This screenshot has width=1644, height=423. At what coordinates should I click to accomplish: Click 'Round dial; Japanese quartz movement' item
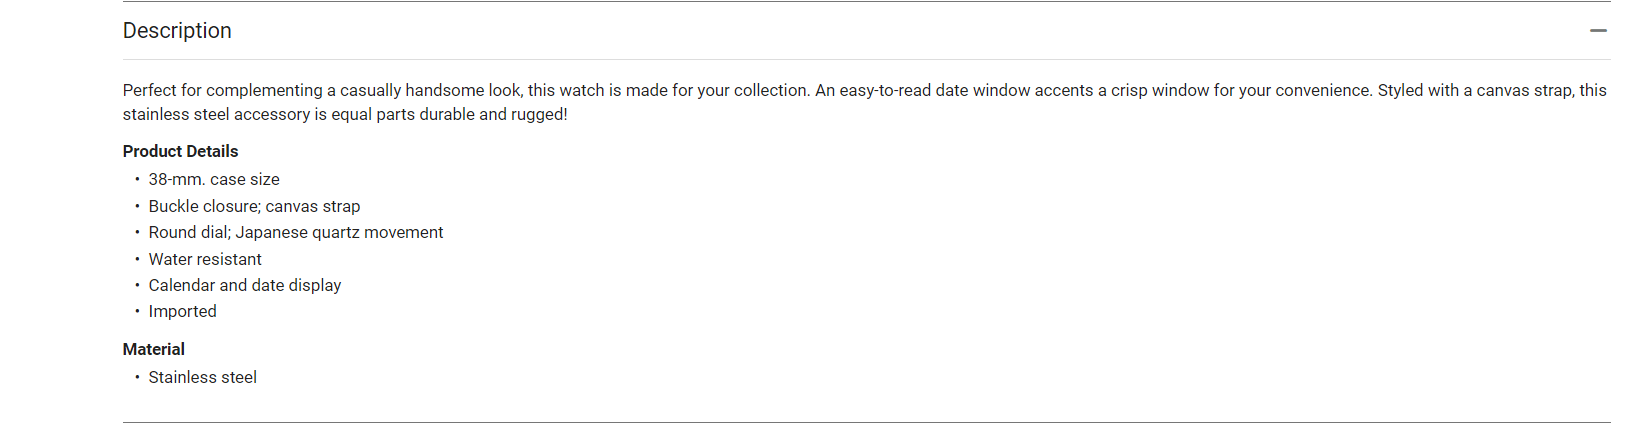(x=295, y=232)
